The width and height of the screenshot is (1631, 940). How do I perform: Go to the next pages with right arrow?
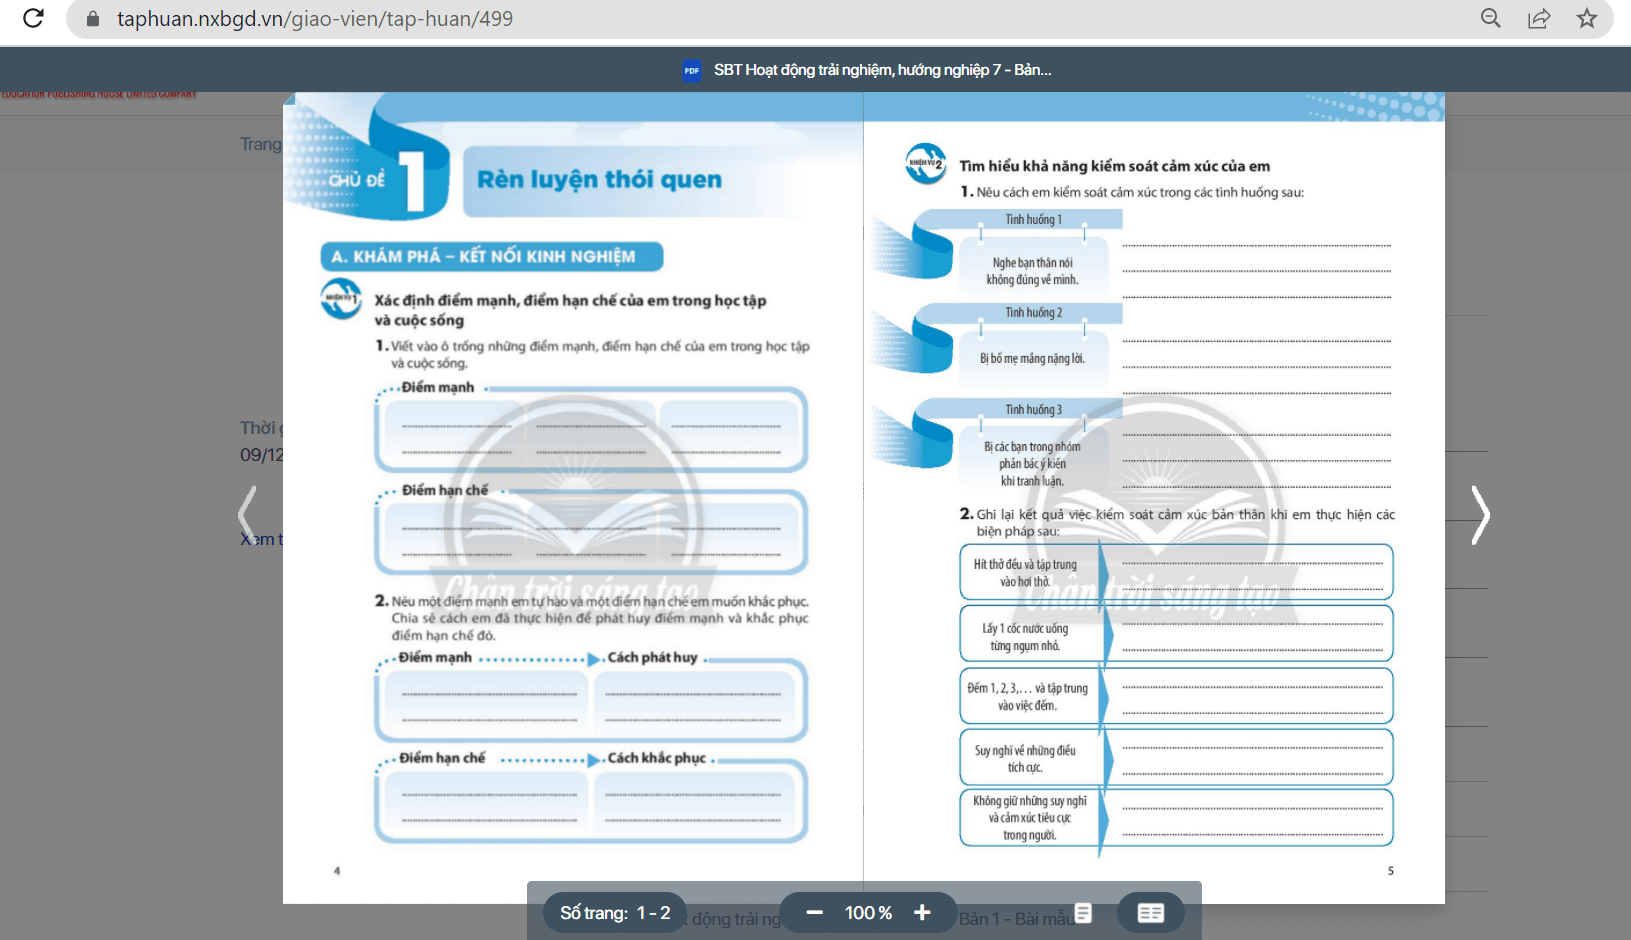pyautogui.click(x=1480, y=515)
